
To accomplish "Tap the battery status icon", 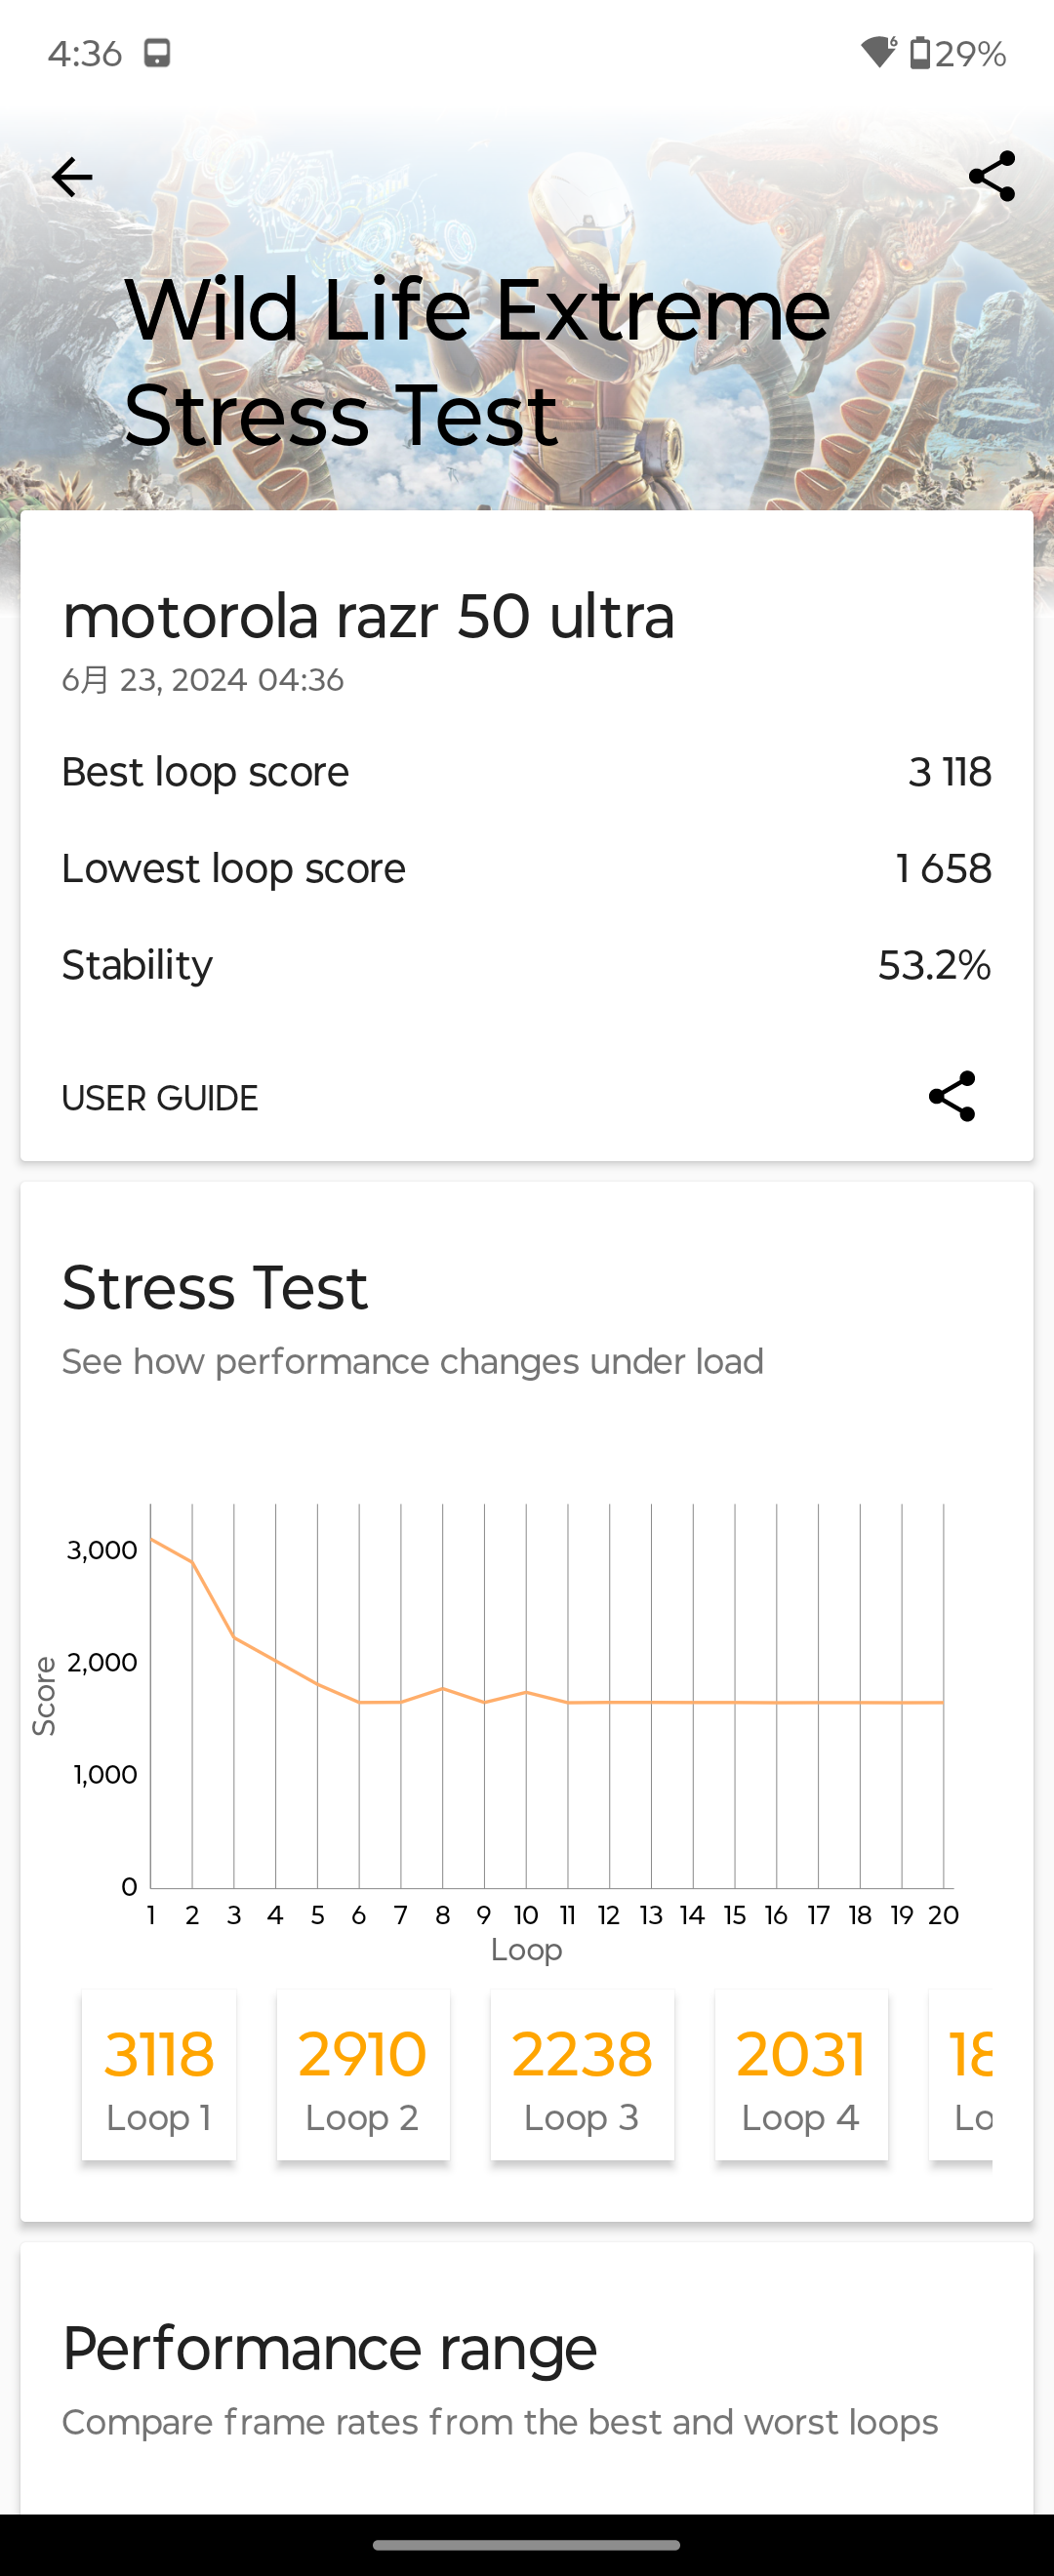I will pos(920,52).
